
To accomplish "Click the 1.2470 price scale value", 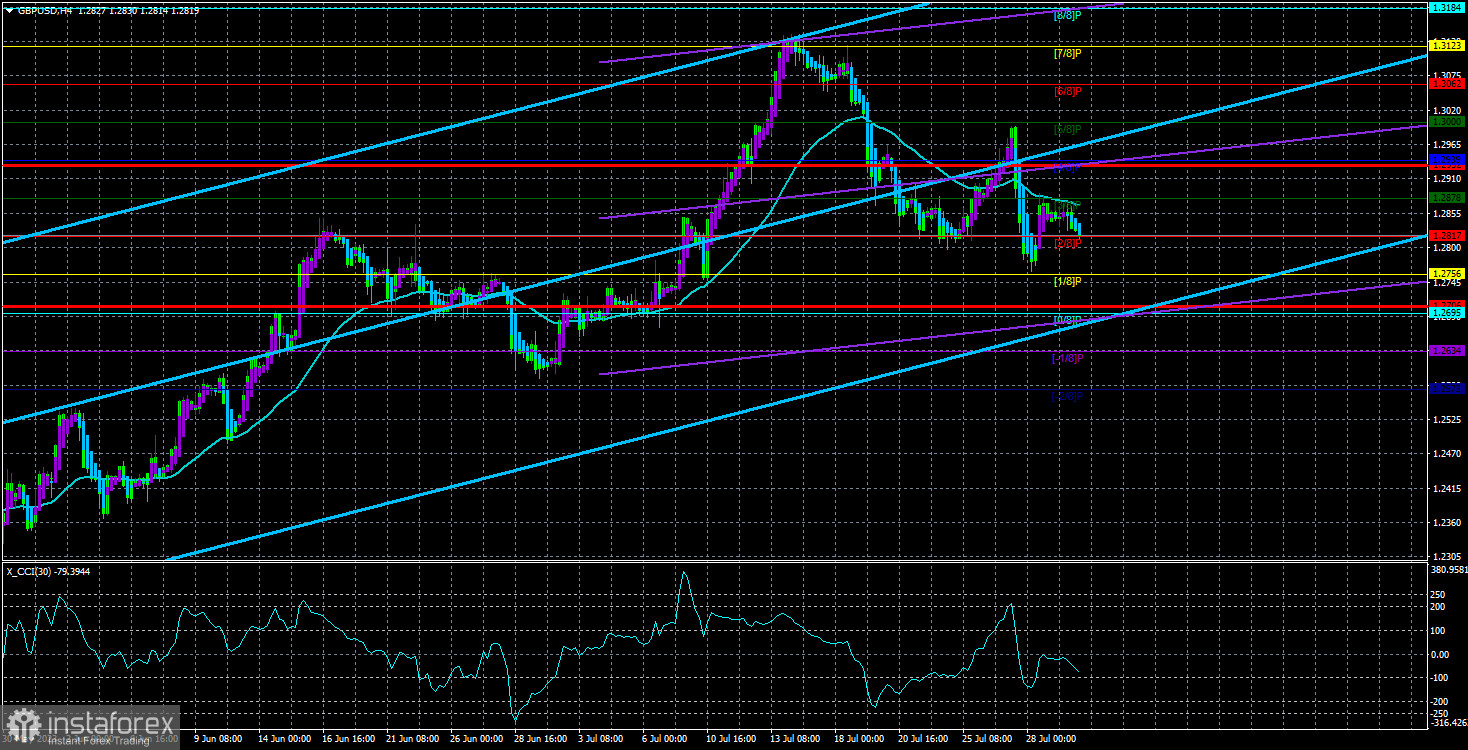I will [1448, 454].
